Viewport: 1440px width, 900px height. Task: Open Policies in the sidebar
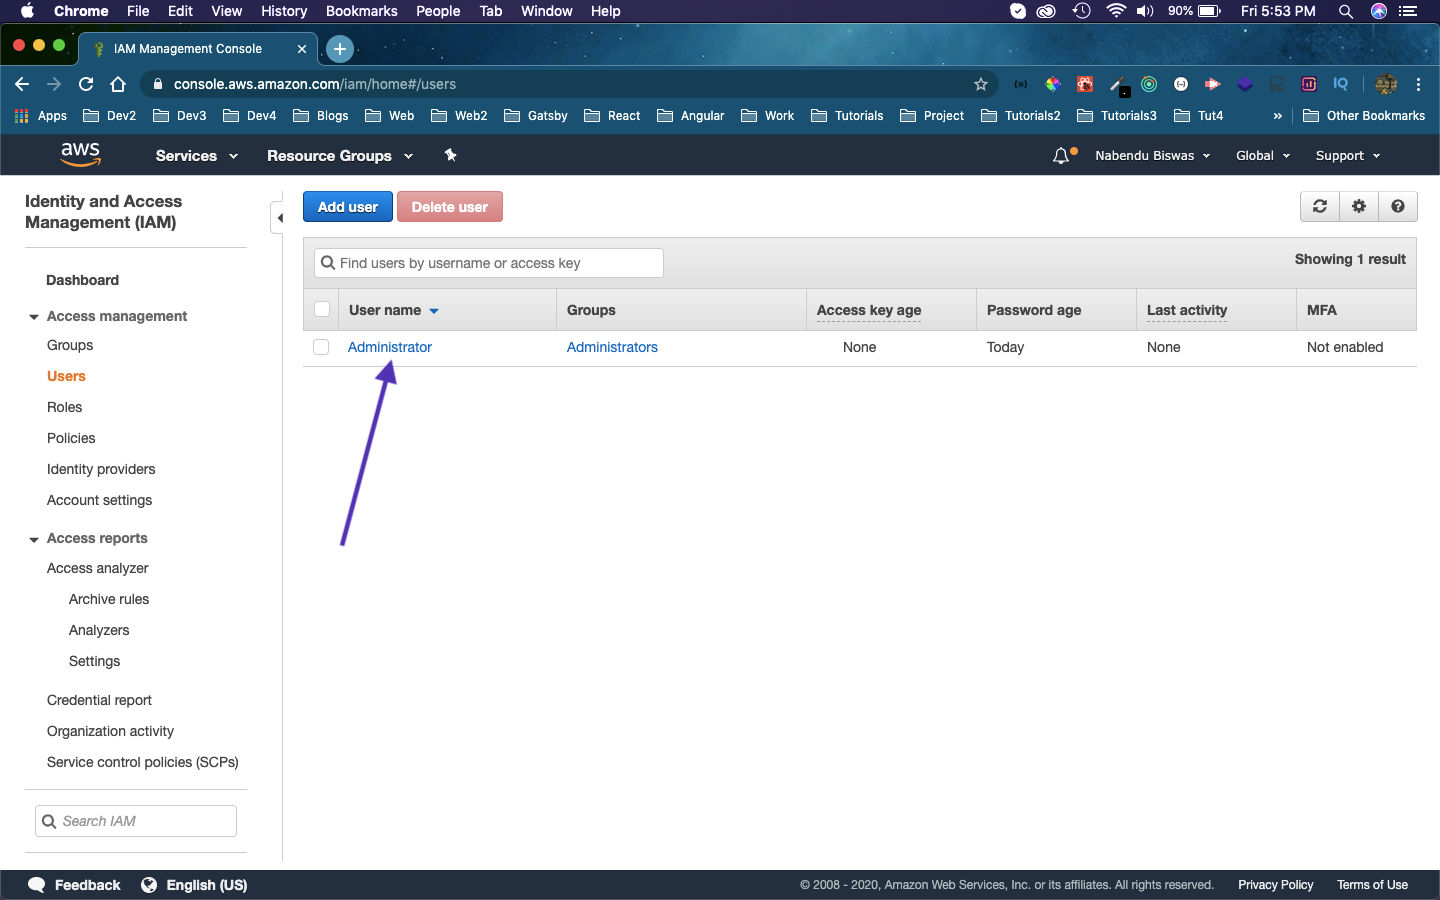(x=71, y=438)
